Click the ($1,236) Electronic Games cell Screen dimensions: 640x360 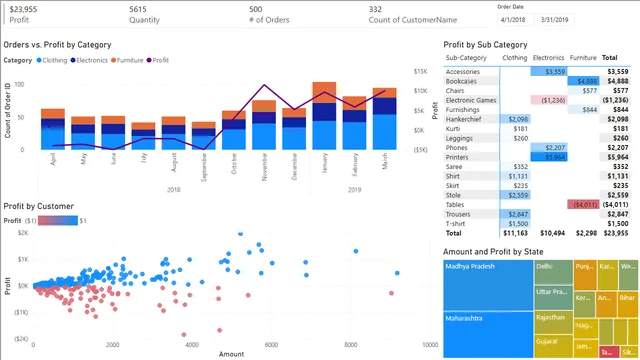pos(549,100)
